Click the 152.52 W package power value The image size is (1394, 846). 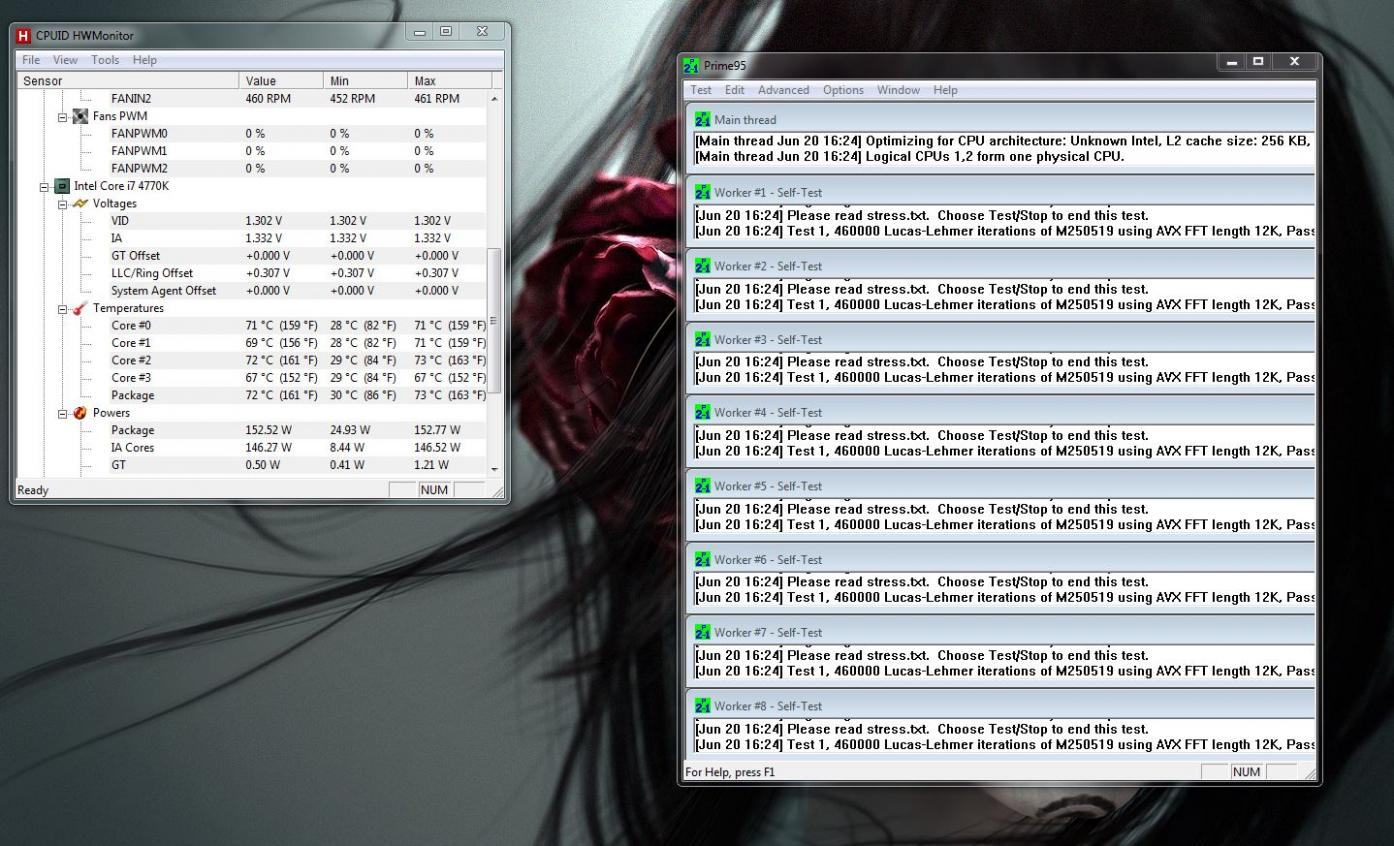(268, 431)
